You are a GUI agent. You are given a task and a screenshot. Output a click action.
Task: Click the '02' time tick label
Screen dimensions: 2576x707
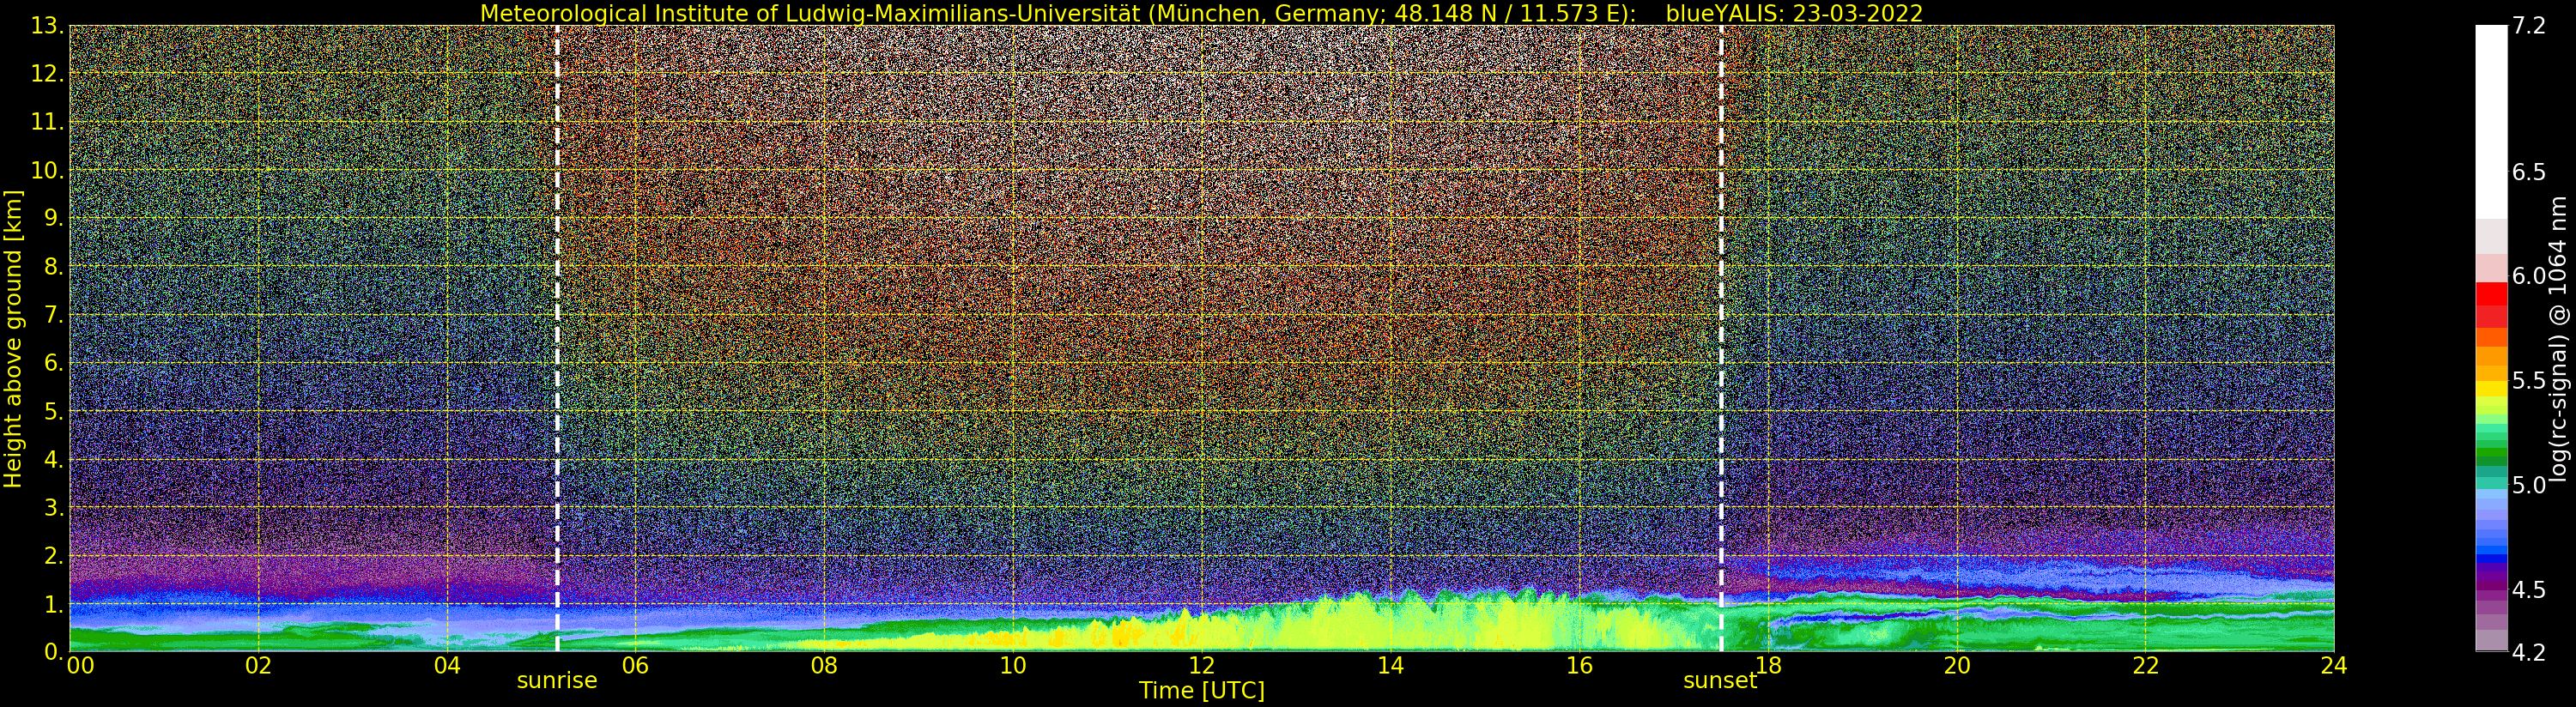click(259, 666)
